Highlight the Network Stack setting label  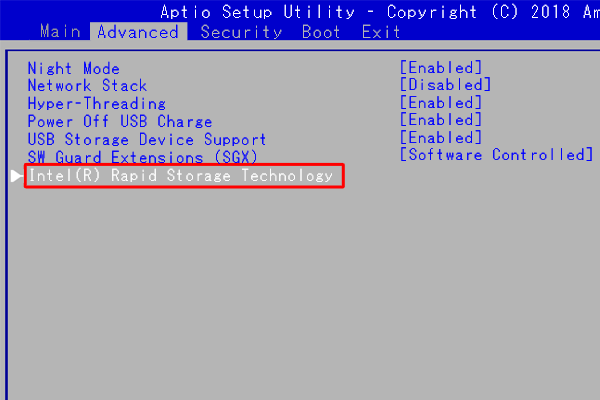(87, 86)
